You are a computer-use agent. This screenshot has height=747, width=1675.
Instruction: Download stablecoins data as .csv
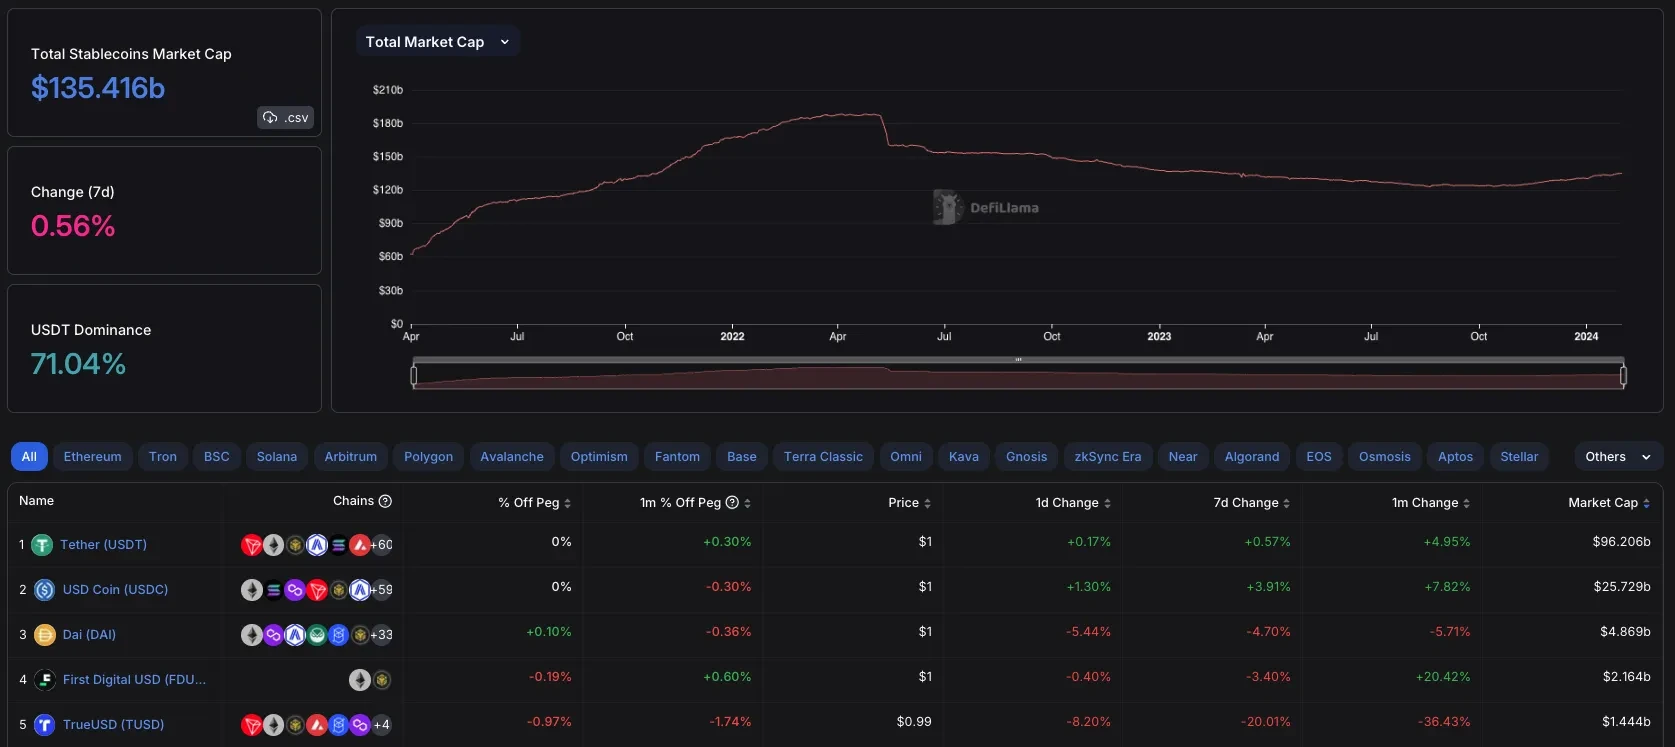coord(286,118)
